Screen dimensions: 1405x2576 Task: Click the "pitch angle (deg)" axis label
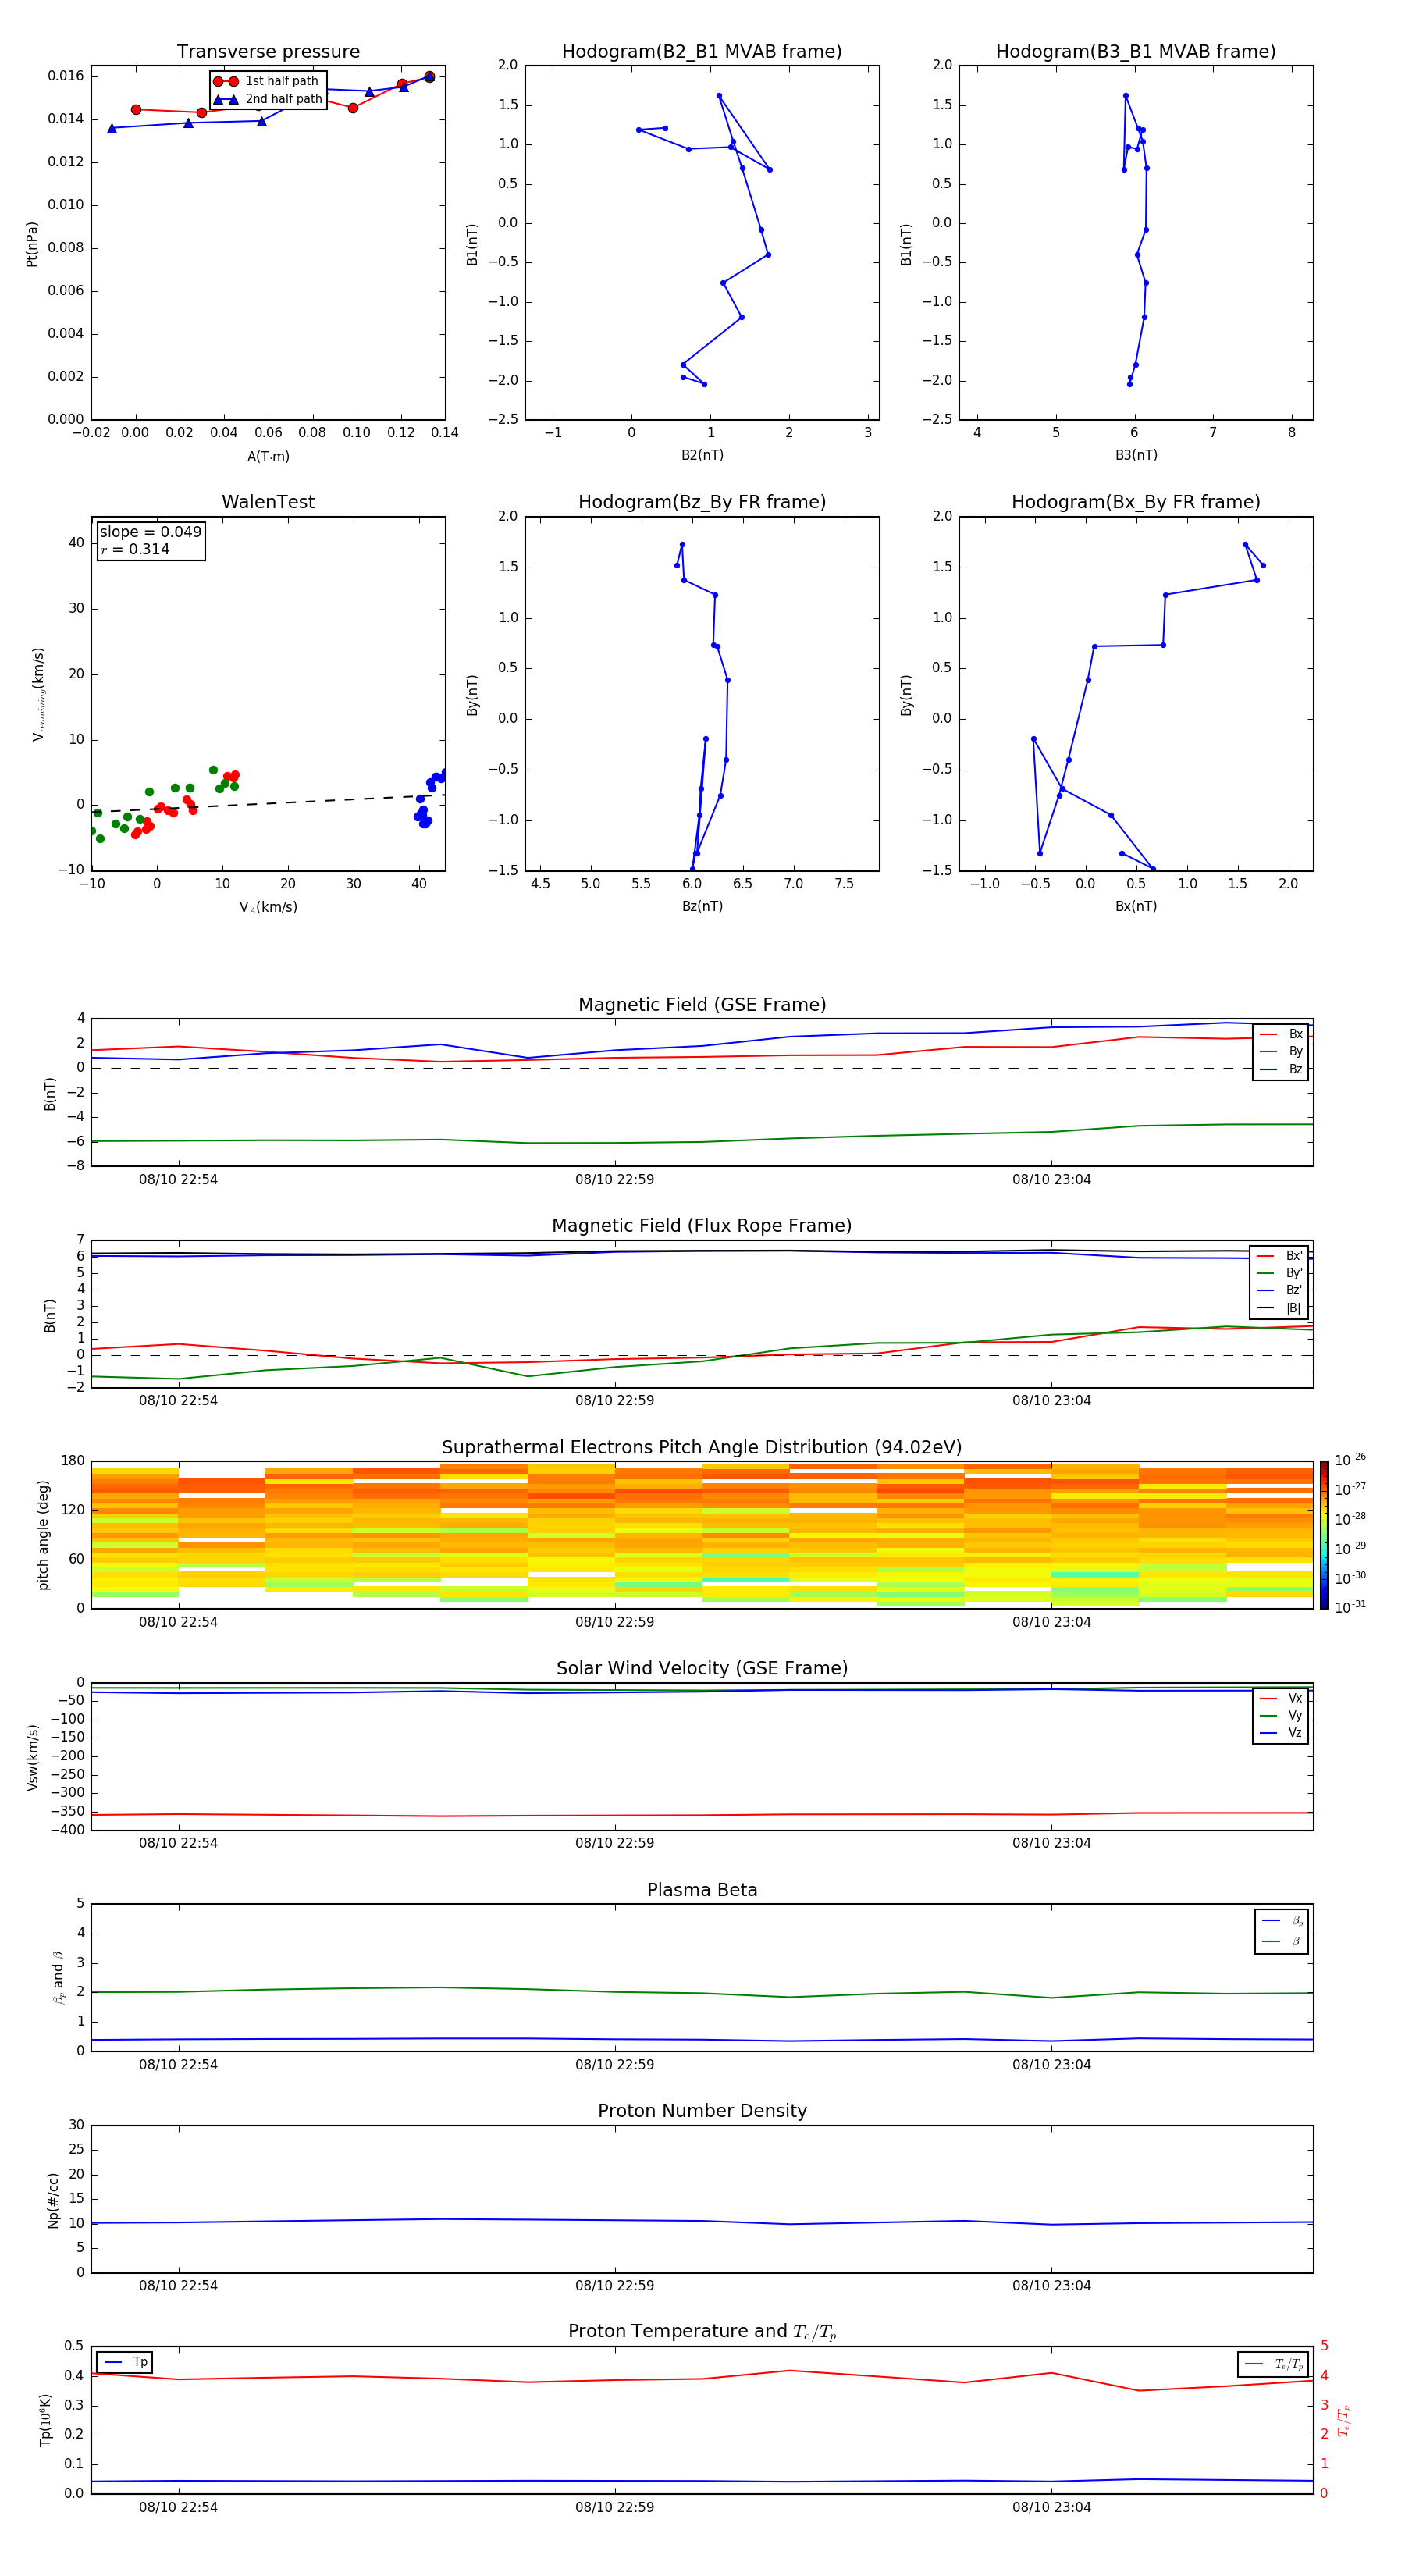pos(43,1535)
